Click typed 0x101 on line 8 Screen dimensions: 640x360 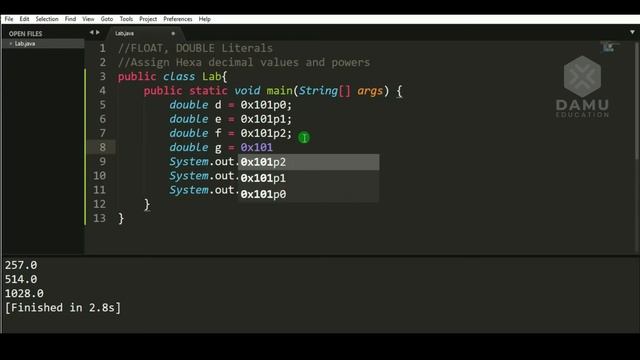click(x=256, y=147)
